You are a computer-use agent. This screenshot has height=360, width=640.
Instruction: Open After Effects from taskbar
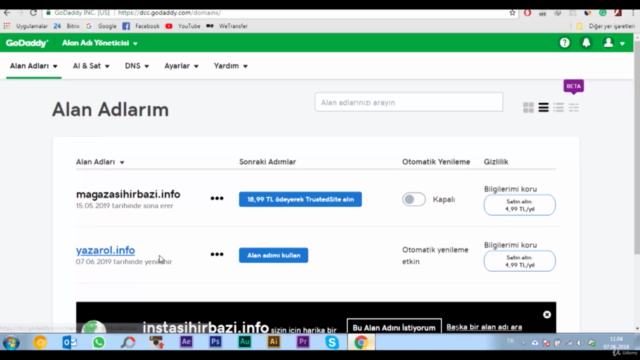186,342
